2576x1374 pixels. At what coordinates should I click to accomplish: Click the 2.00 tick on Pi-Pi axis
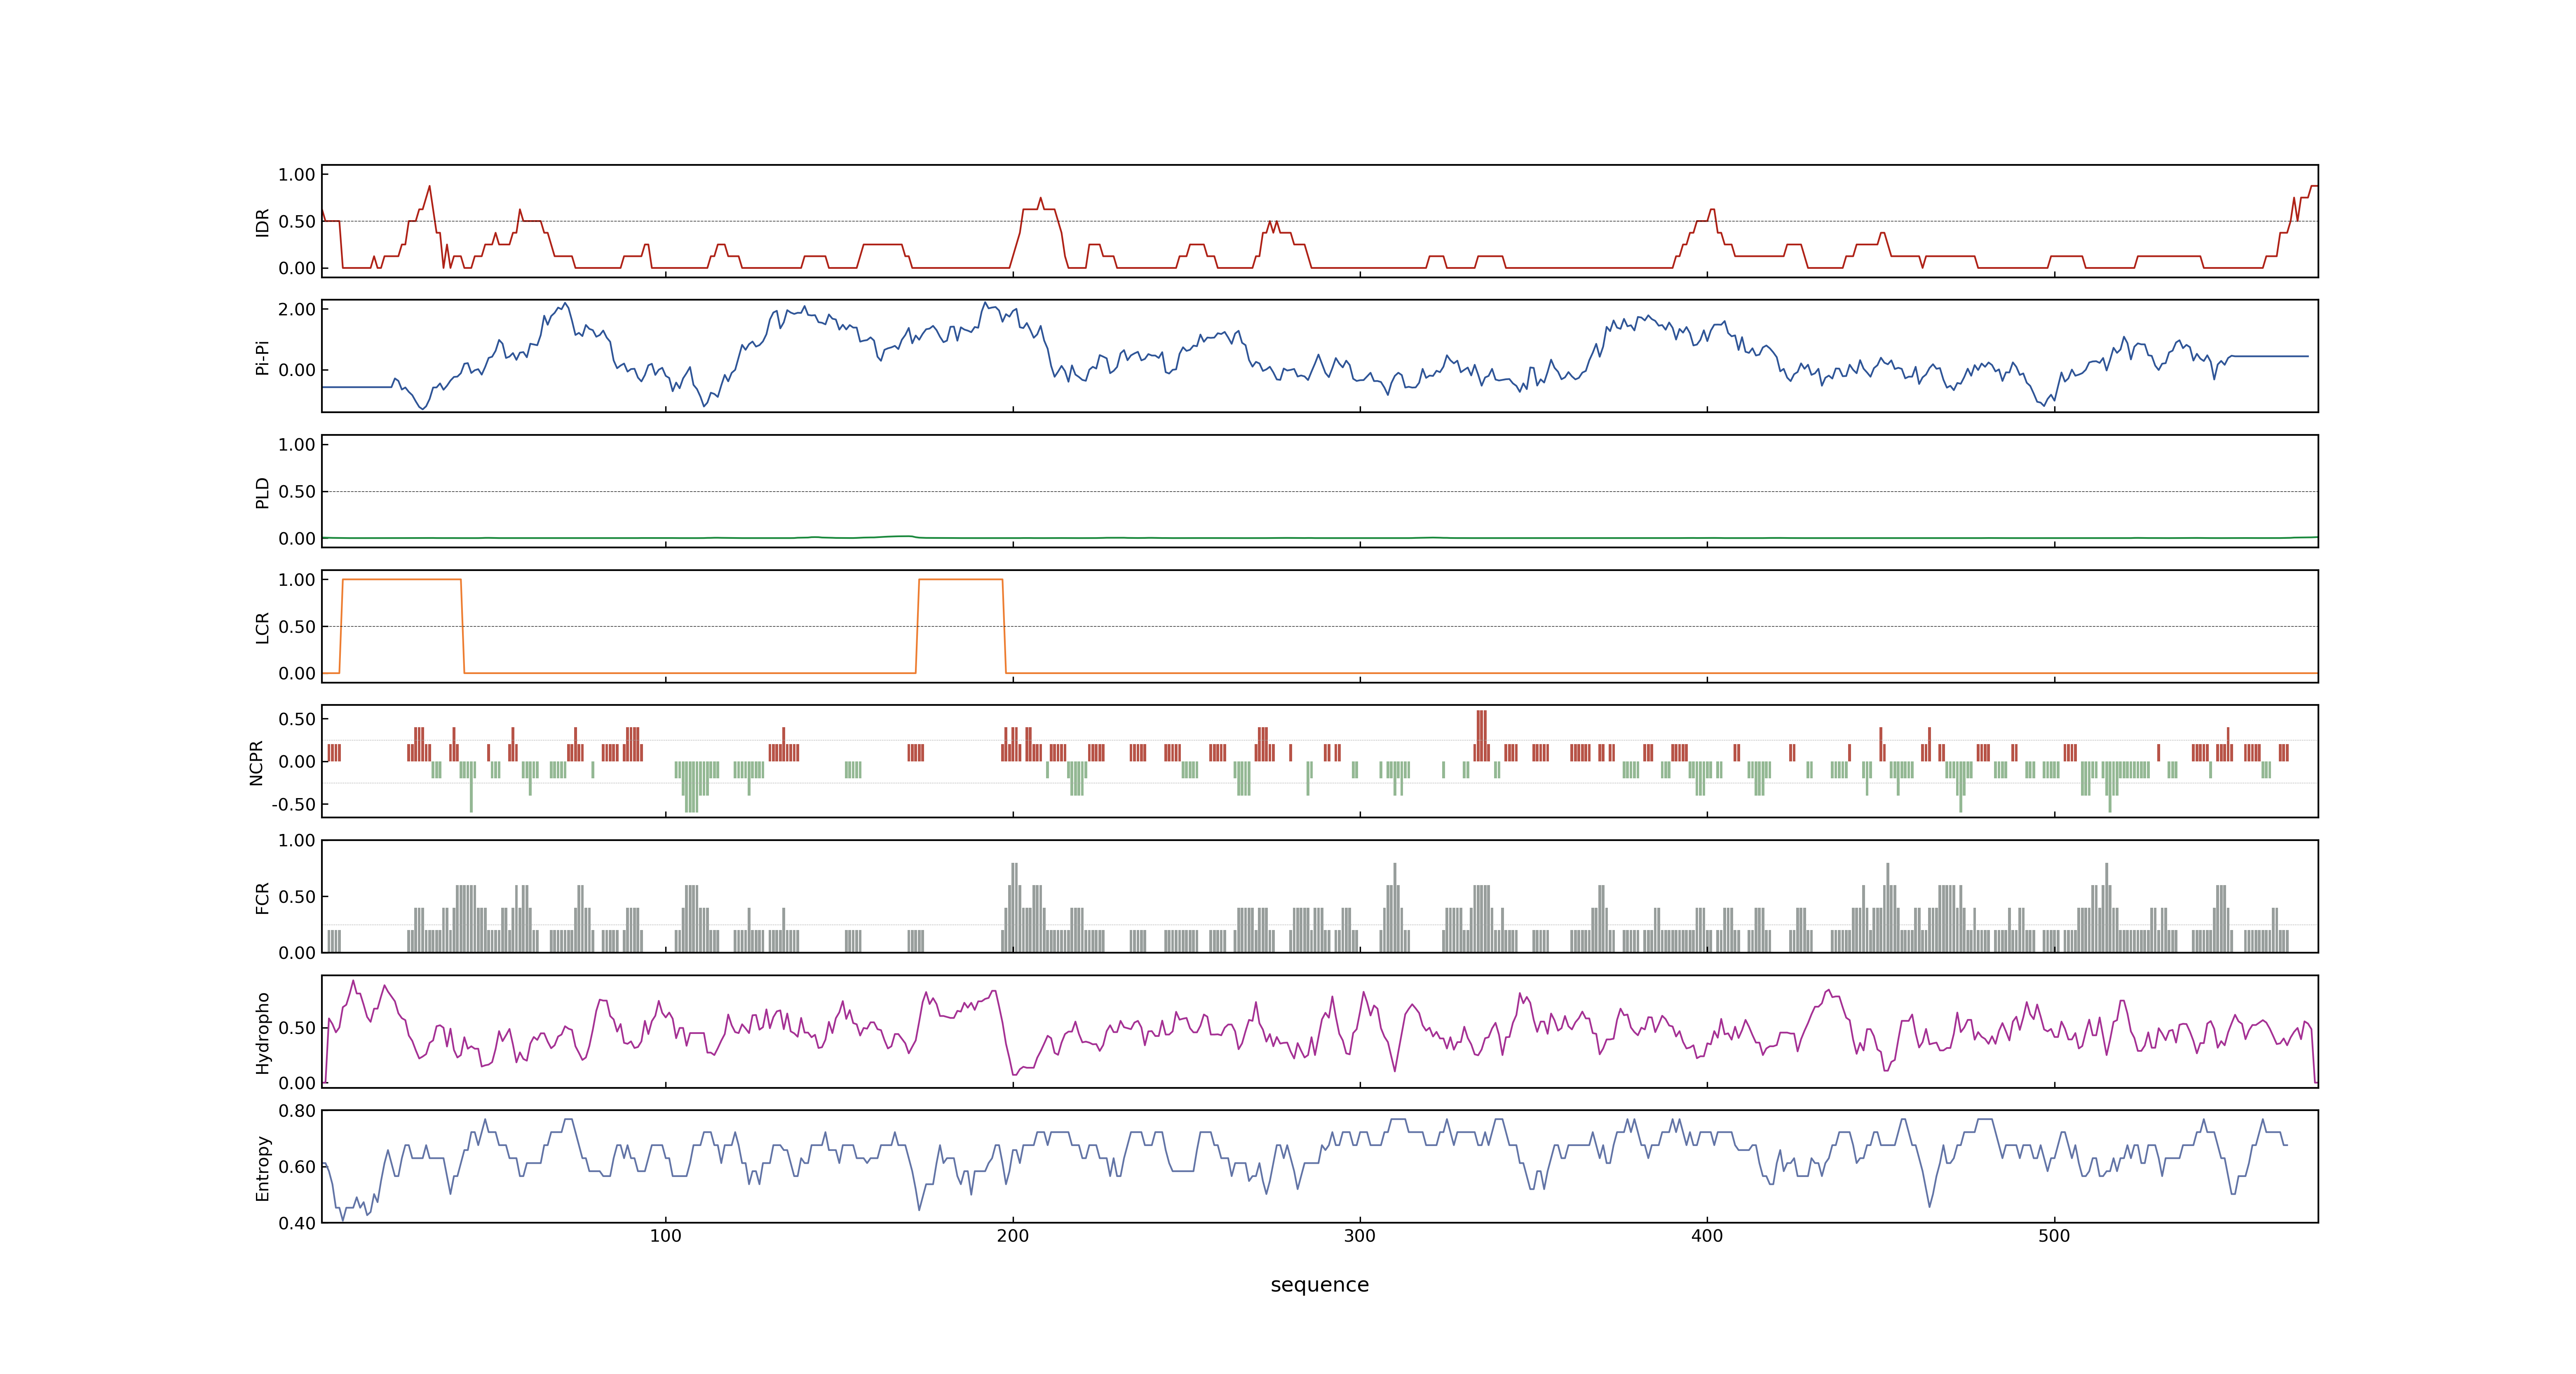click(x=297, y=309)
